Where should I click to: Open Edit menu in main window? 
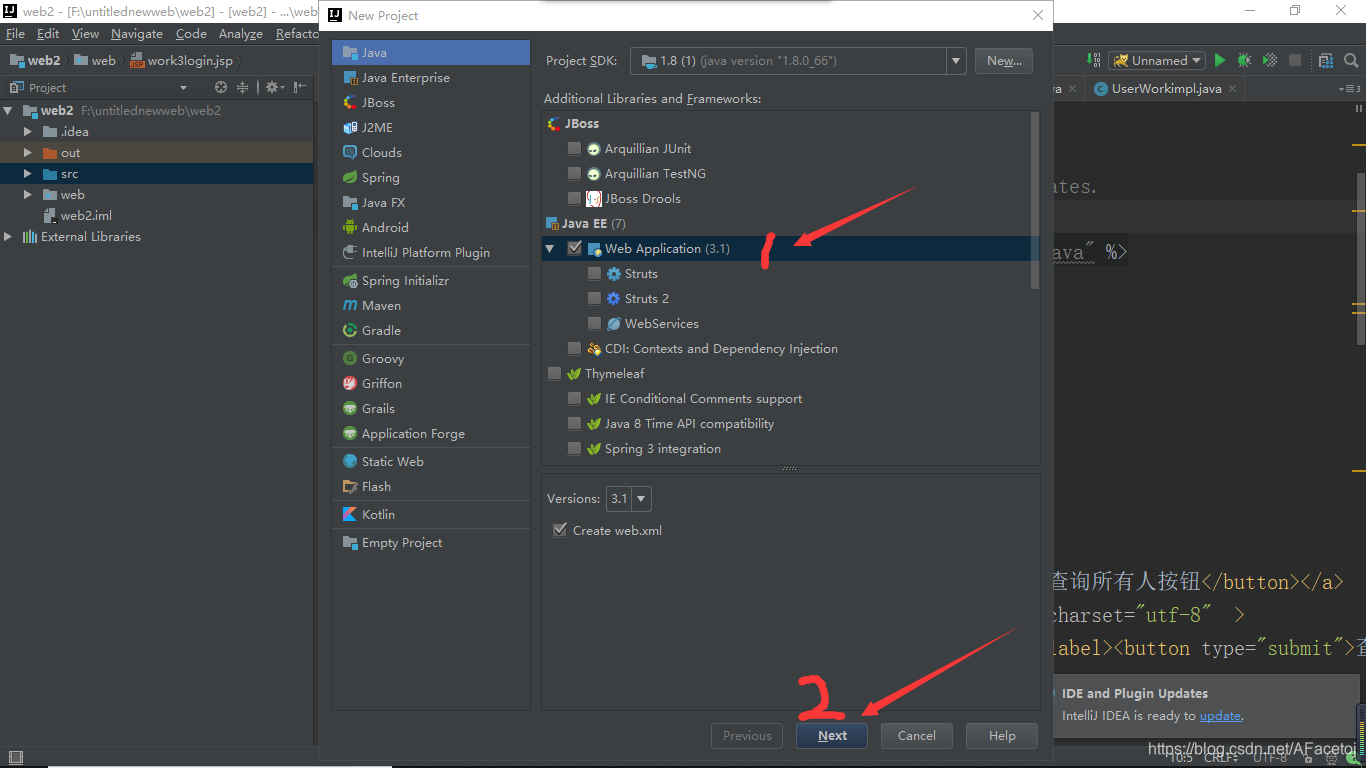pos(48,33)
